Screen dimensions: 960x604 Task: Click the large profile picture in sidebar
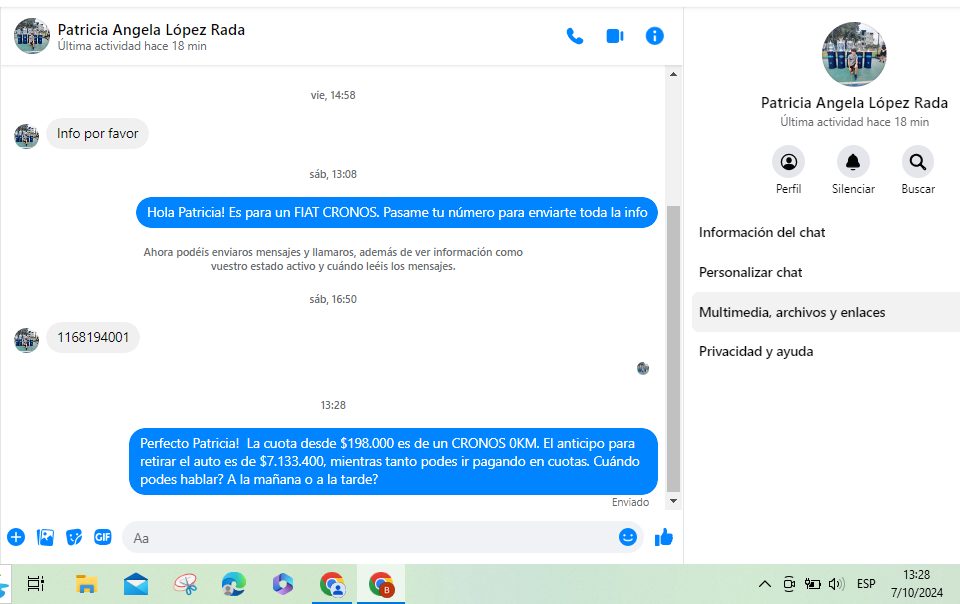854,54
